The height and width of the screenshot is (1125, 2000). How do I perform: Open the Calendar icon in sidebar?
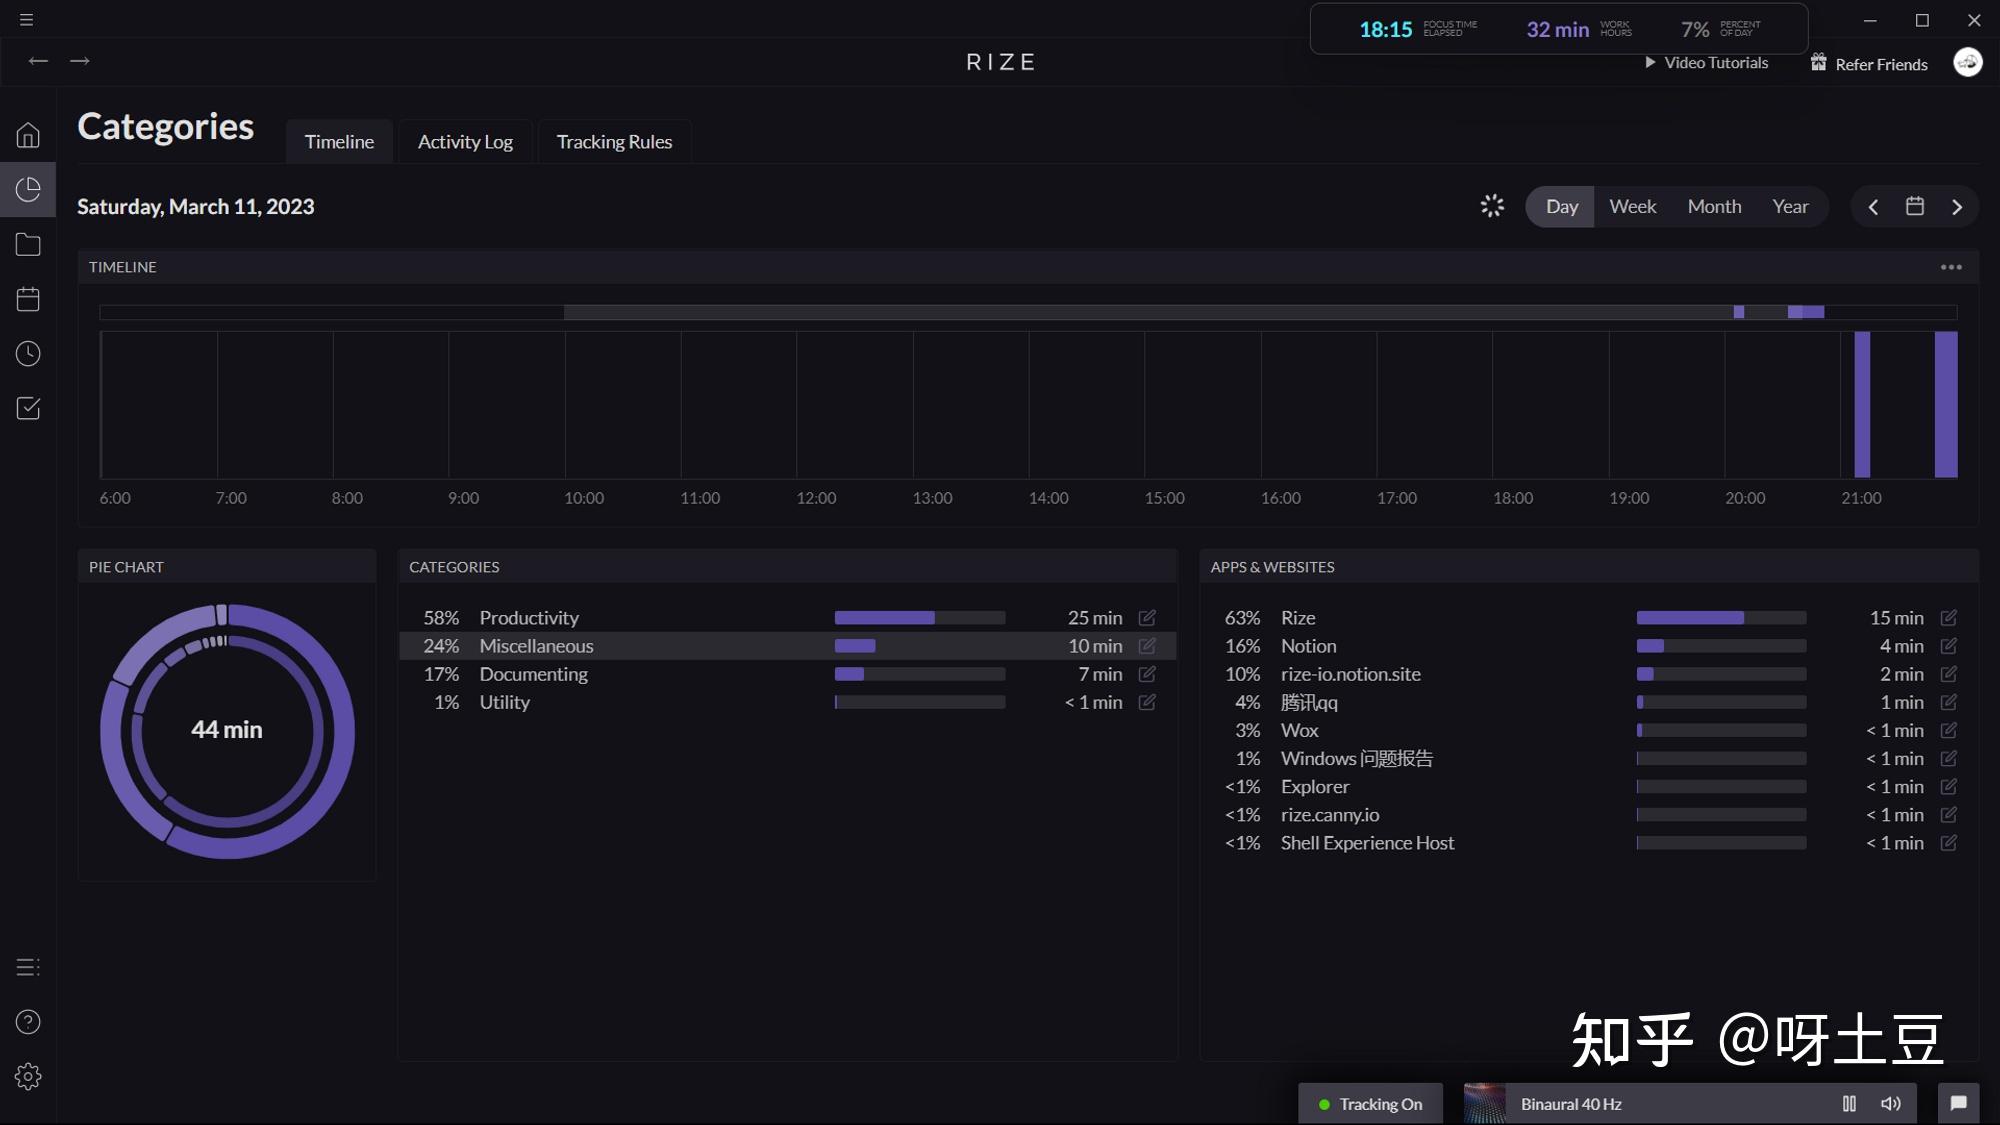28,299
